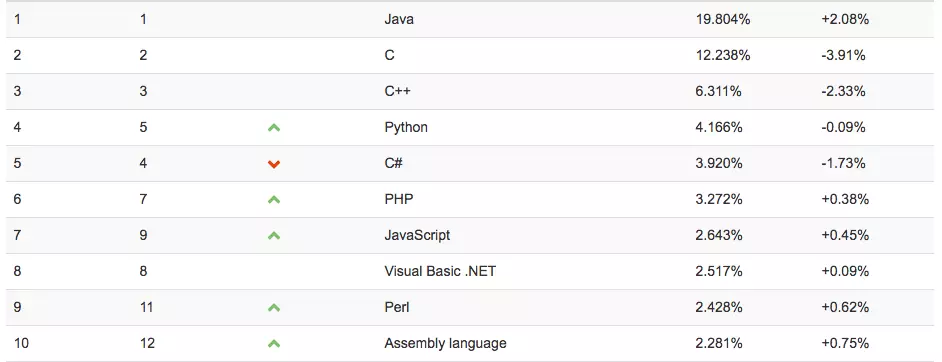Click the -3.91% change for C
The width and height of the screenshot is (942, 362).
(x=843, y=55)
